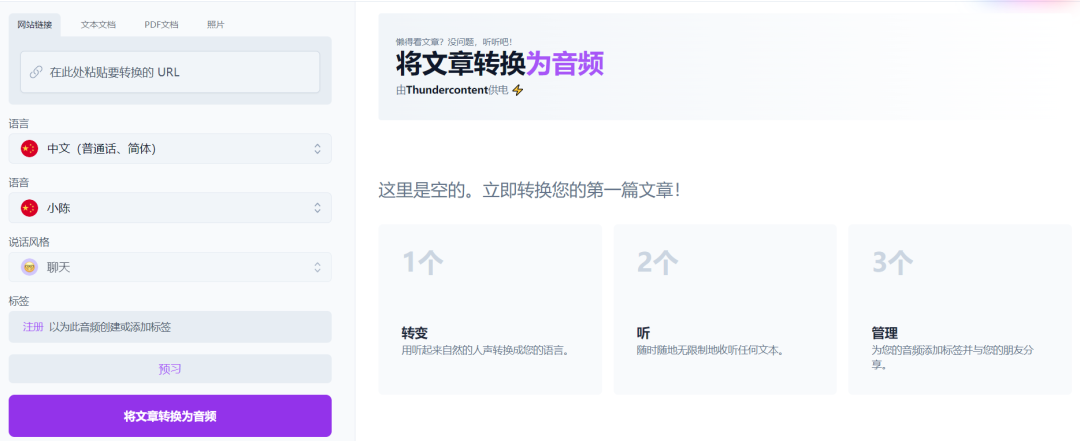Open the 说话风格 dropdown showing 聊天

point(170,267)
